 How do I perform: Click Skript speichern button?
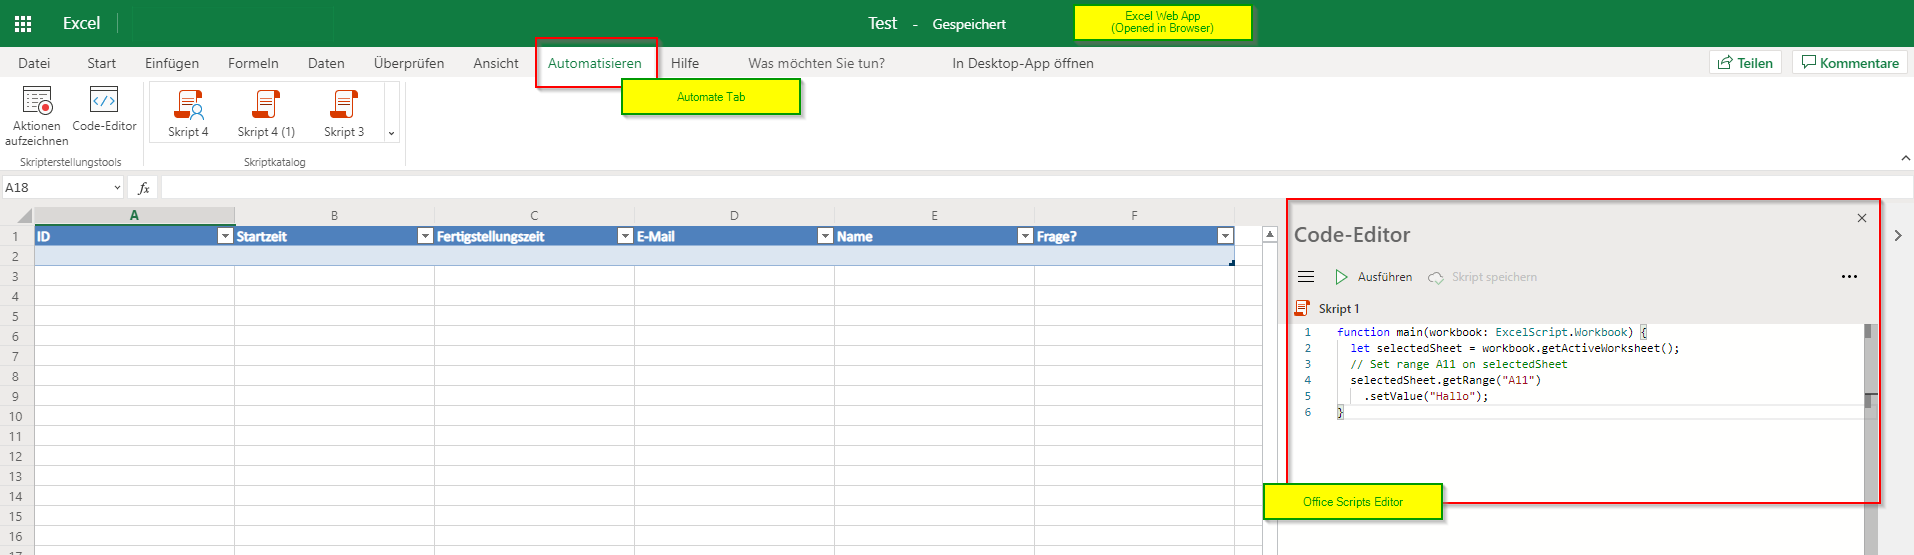coord(1482,277)
